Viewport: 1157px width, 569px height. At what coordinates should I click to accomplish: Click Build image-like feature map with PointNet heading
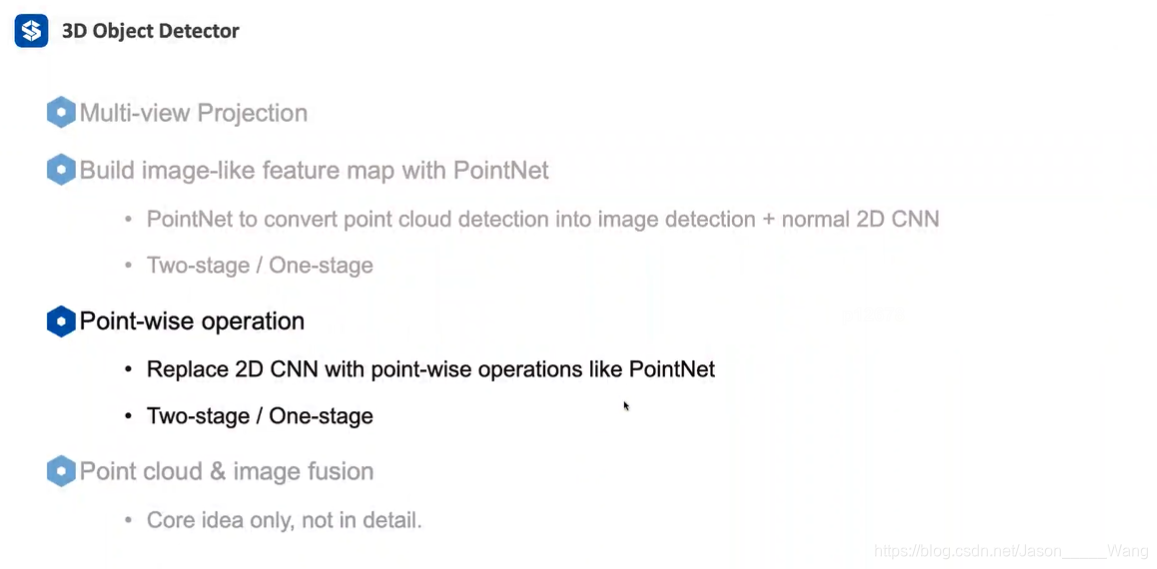click(x=314, y=170)
